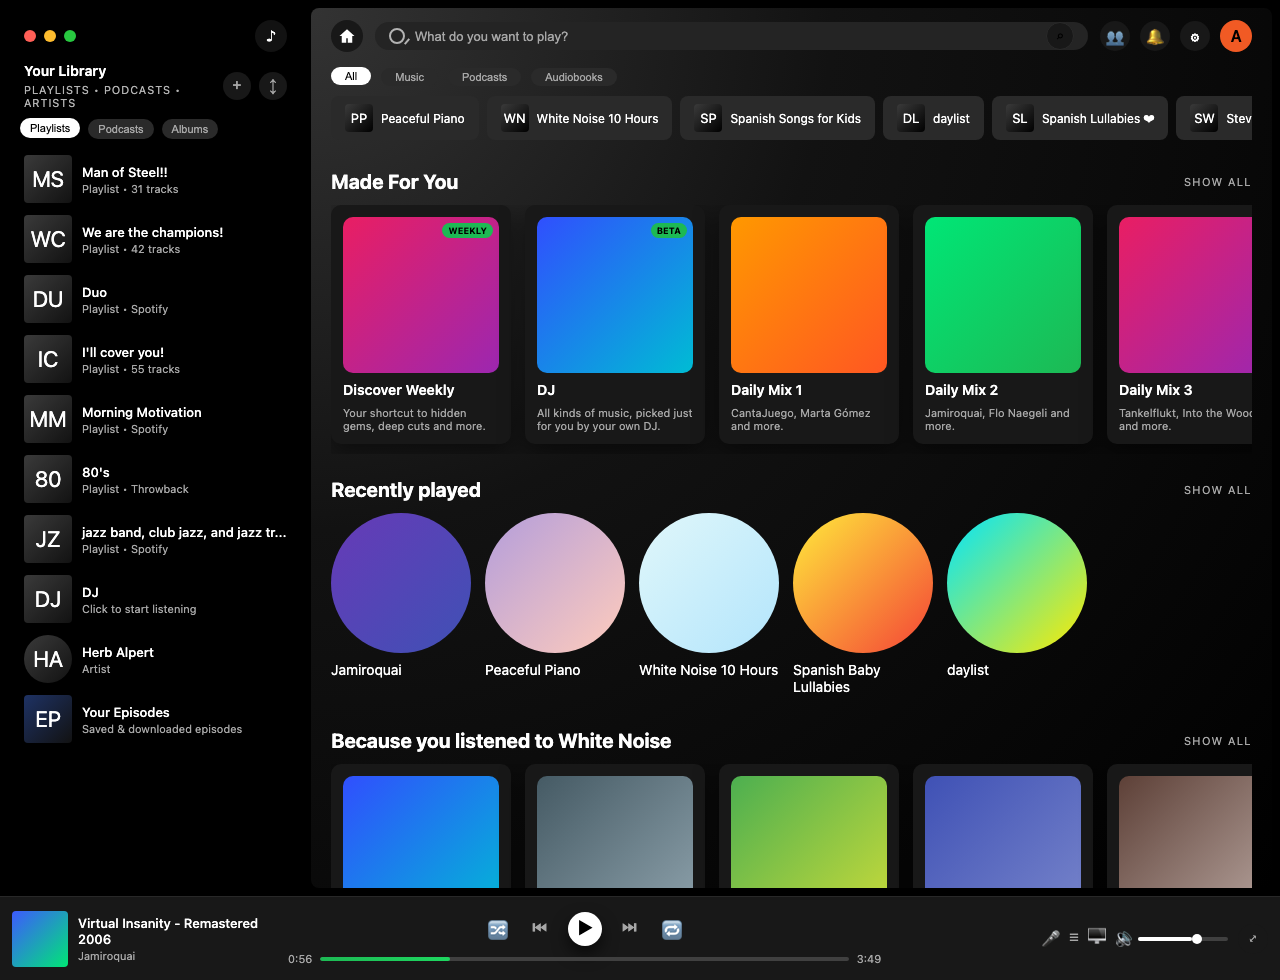Viewport: 1280px width, 980px height.
Task: Open the play queue icon
Action: point(1074,938)
